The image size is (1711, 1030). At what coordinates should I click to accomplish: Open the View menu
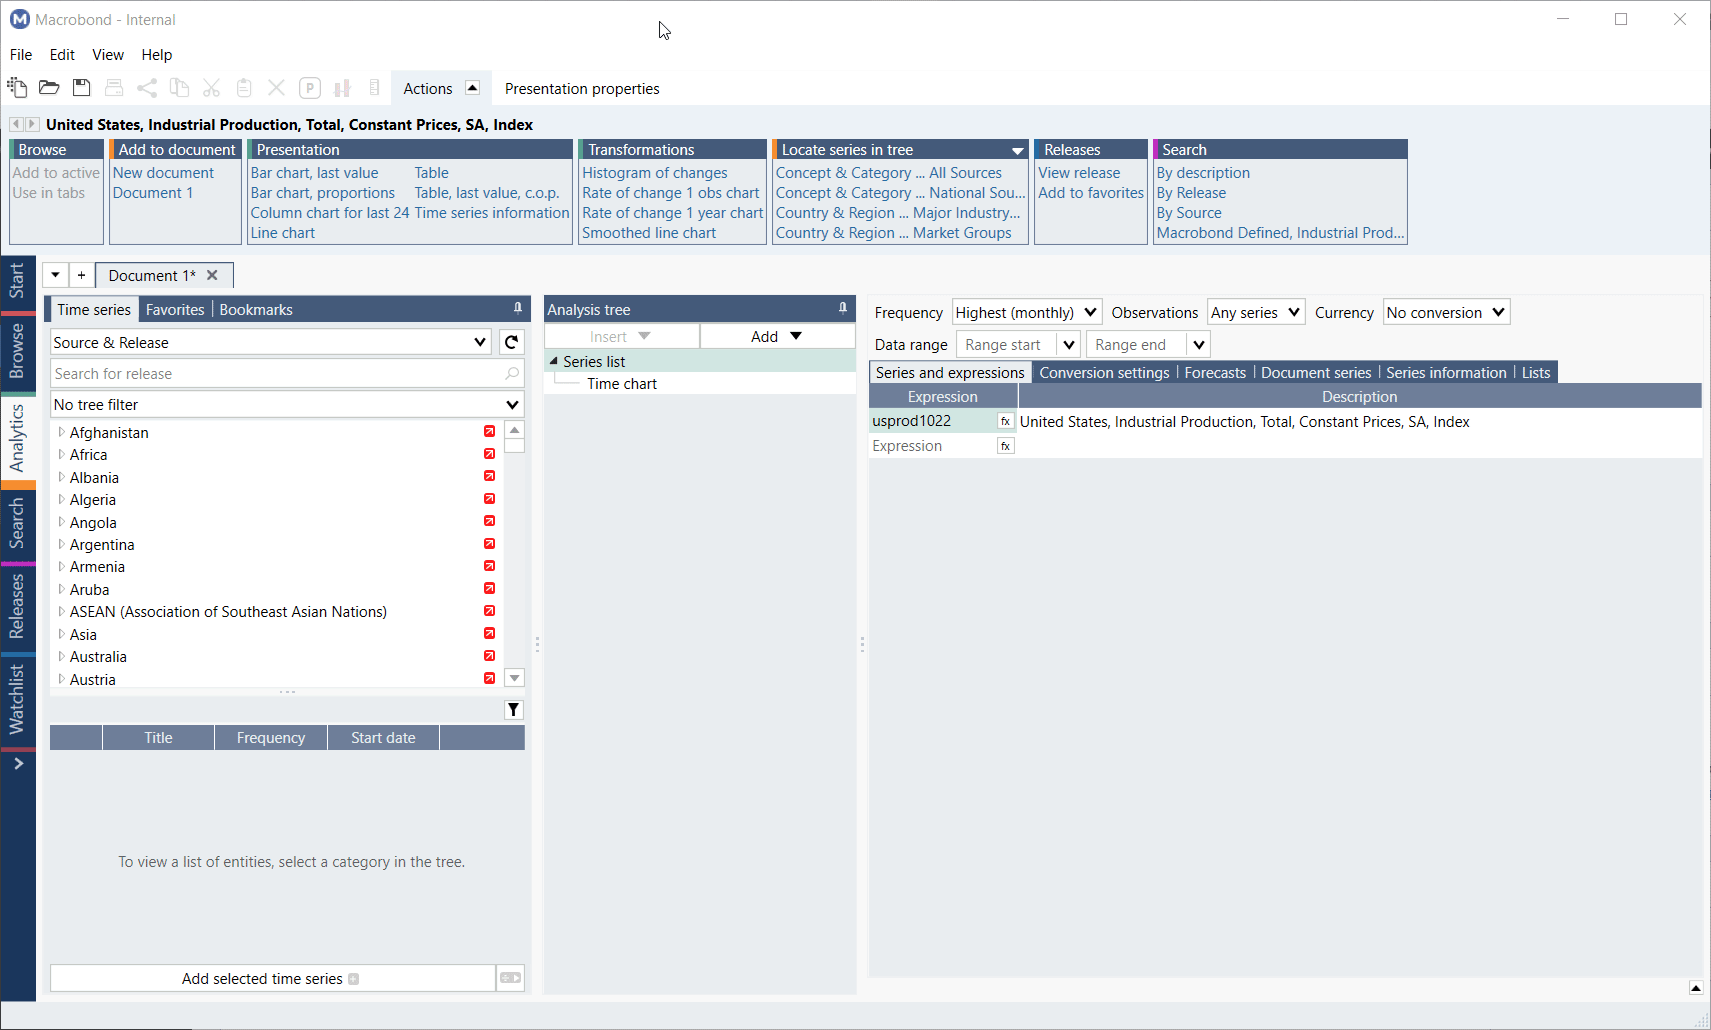108,54
